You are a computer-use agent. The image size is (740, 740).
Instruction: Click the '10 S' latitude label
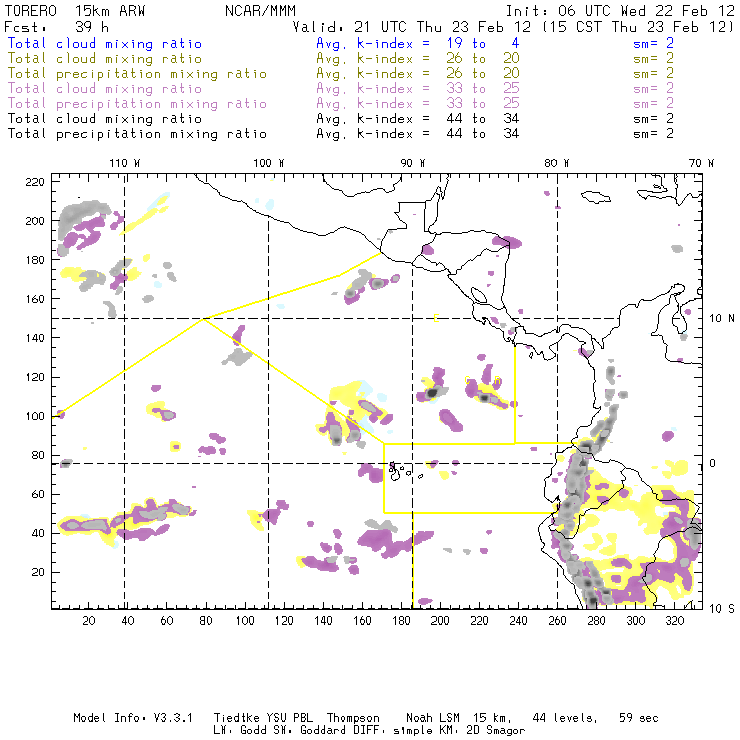722,609
